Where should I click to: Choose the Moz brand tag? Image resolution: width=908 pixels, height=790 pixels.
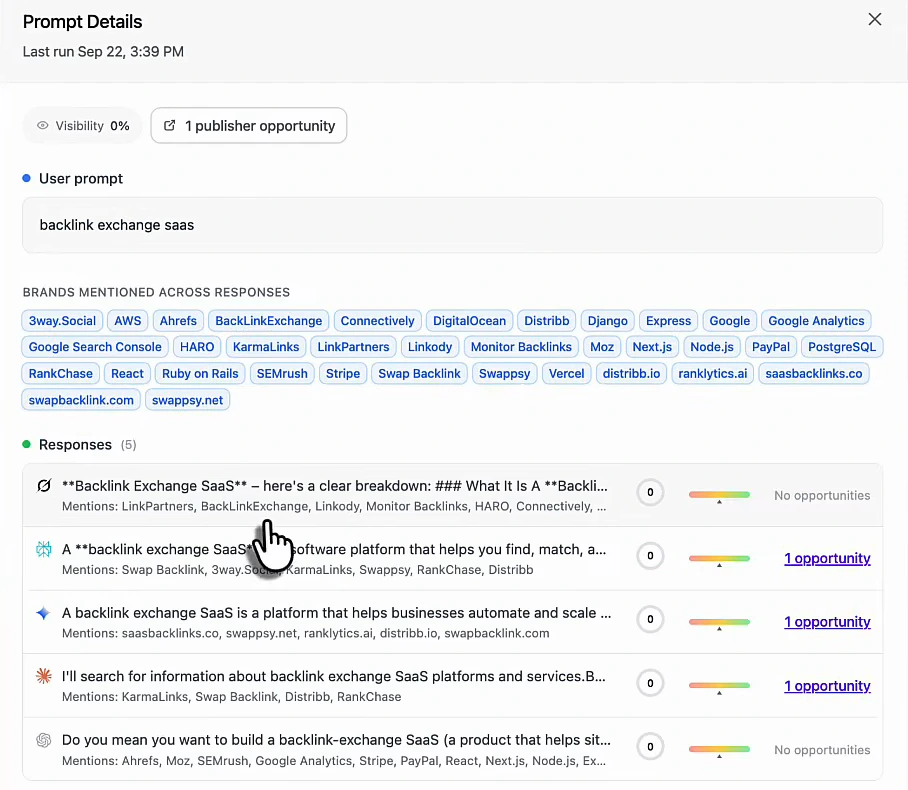[x=602, y=347]
